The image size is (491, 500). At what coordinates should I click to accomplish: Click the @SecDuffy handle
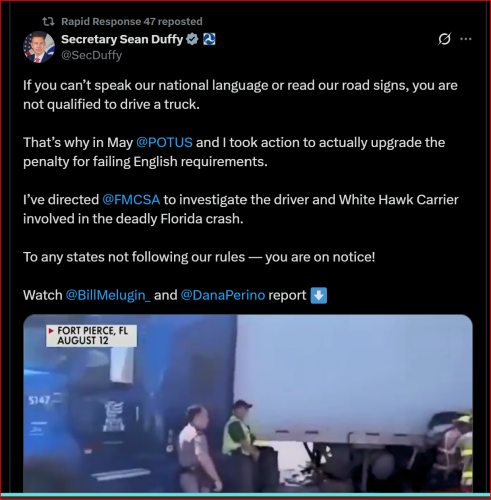[92, 55]
